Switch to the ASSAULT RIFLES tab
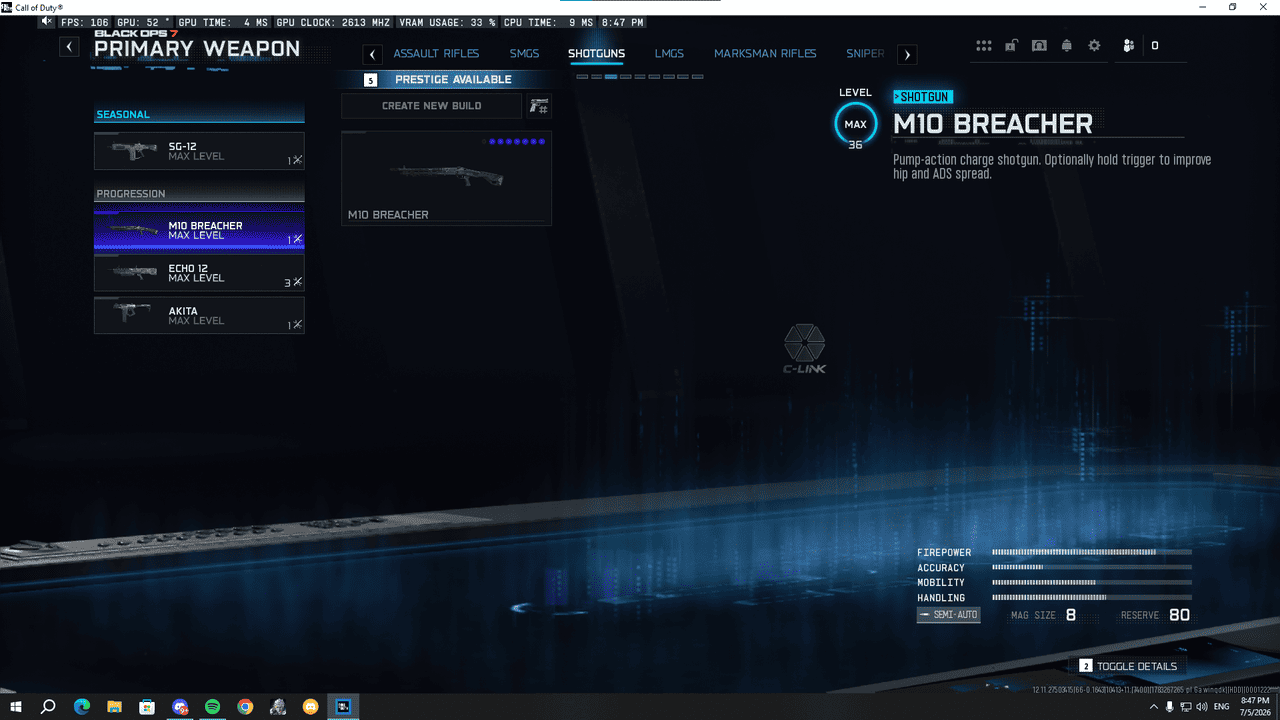 pyautogui.click(x=436, y=54)
